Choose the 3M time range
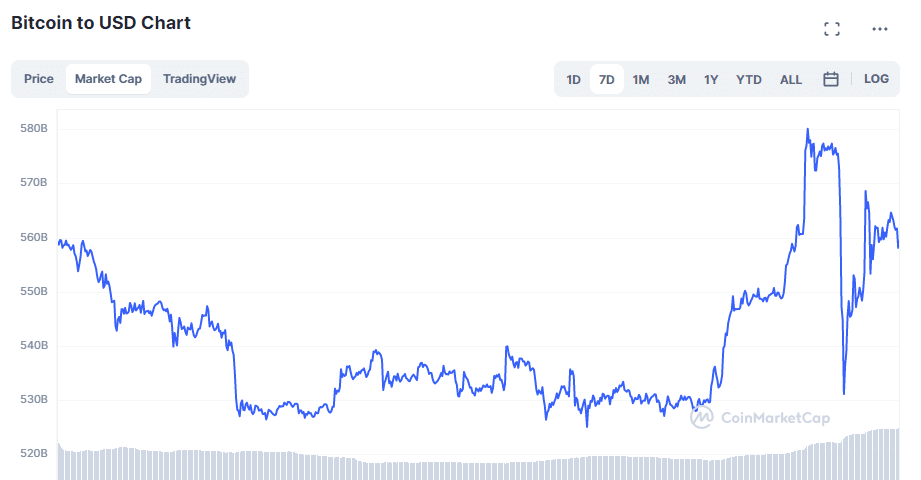921x480 pixels. point(677,79)
